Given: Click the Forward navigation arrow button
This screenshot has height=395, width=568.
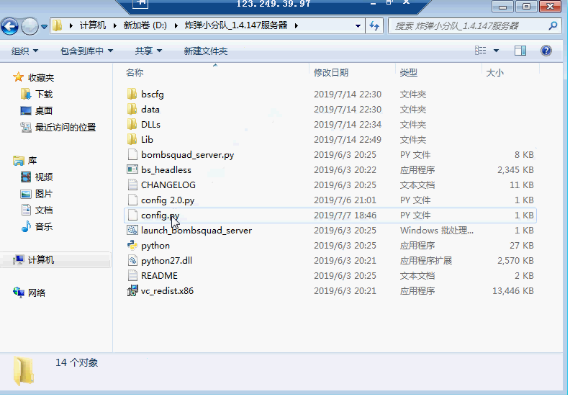Looking at the screenshot, I should click(x=30, y=26).
